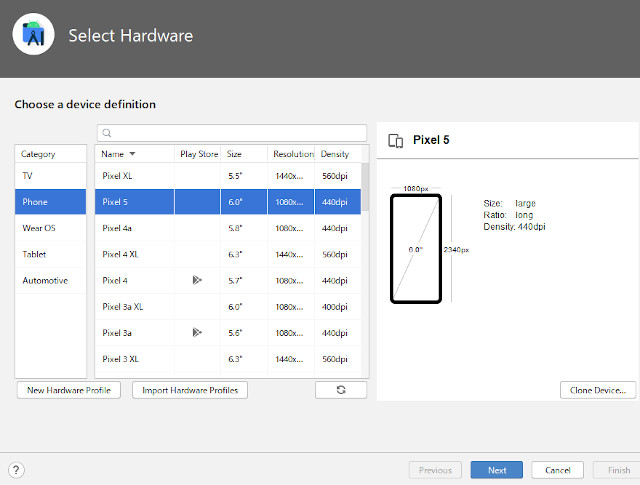Image resolution: width=640 pixels, height=485 pixels.
Task: Click the Density: 440dpi detail text
Action: pos(514,227)
